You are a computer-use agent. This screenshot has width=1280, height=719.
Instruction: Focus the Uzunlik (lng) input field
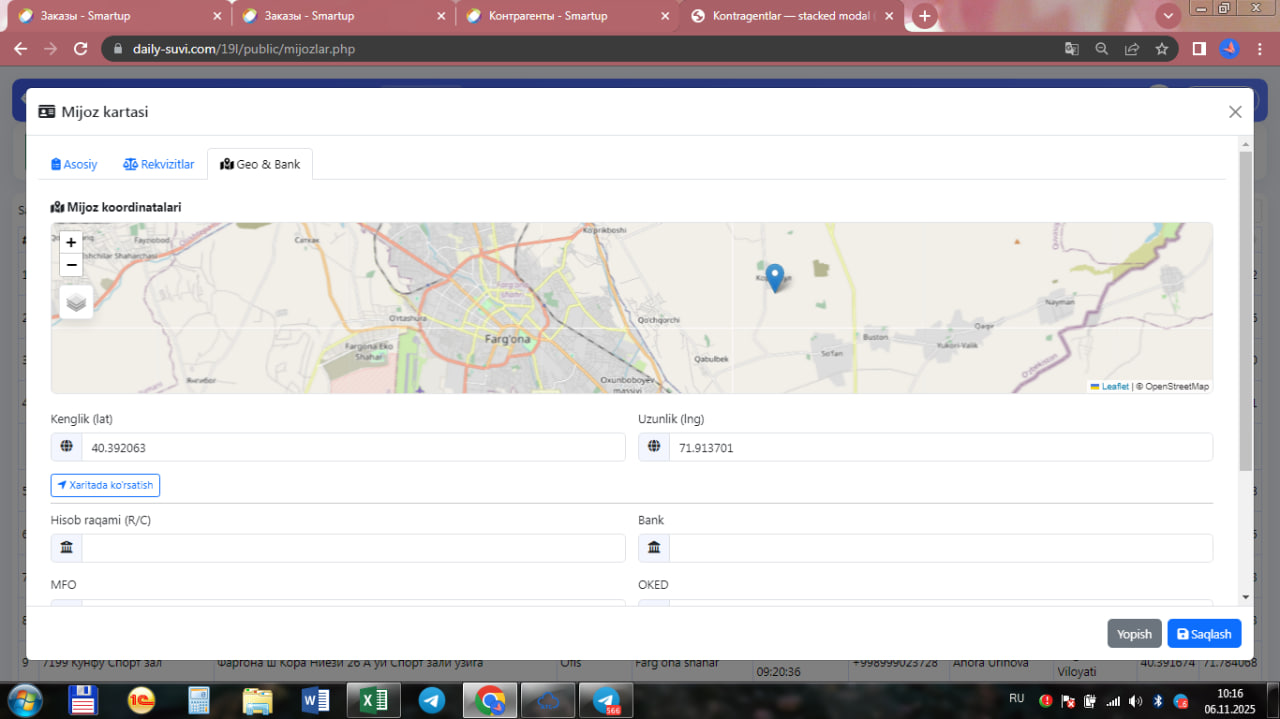coord(939,448)
